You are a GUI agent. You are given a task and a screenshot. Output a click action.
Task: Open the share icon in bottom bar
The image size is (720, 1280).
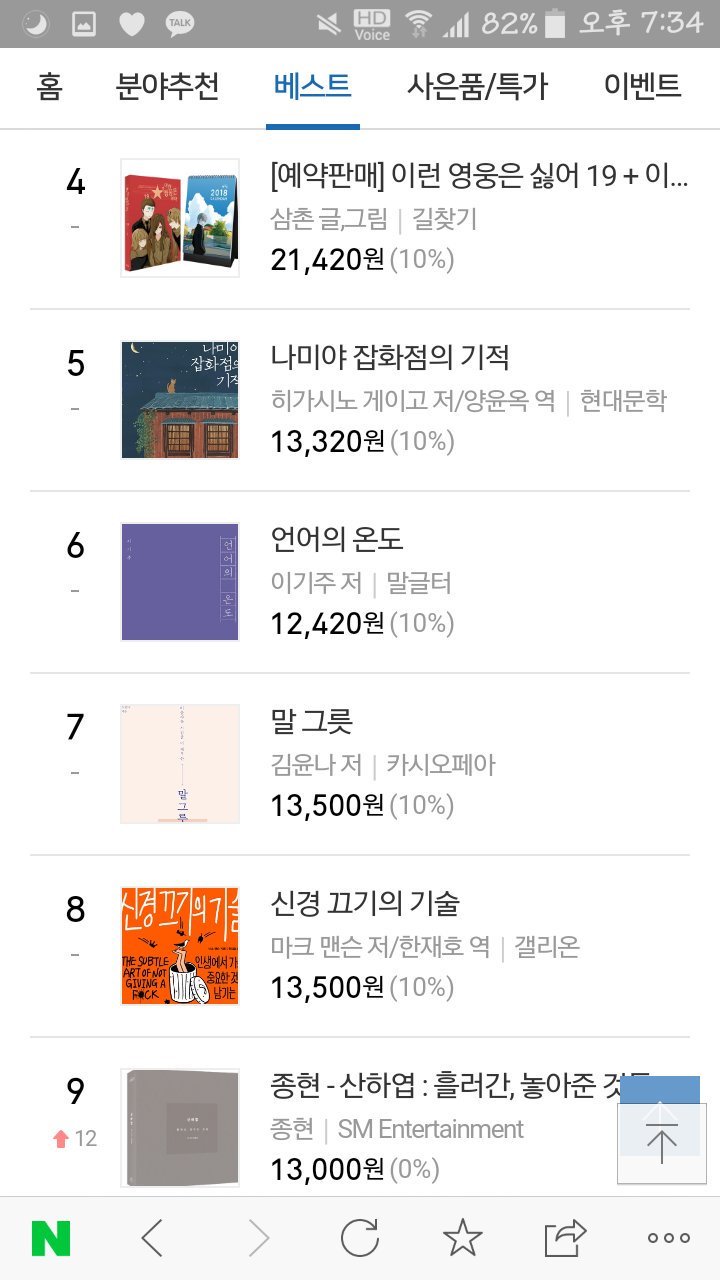tap(565, 1240)
